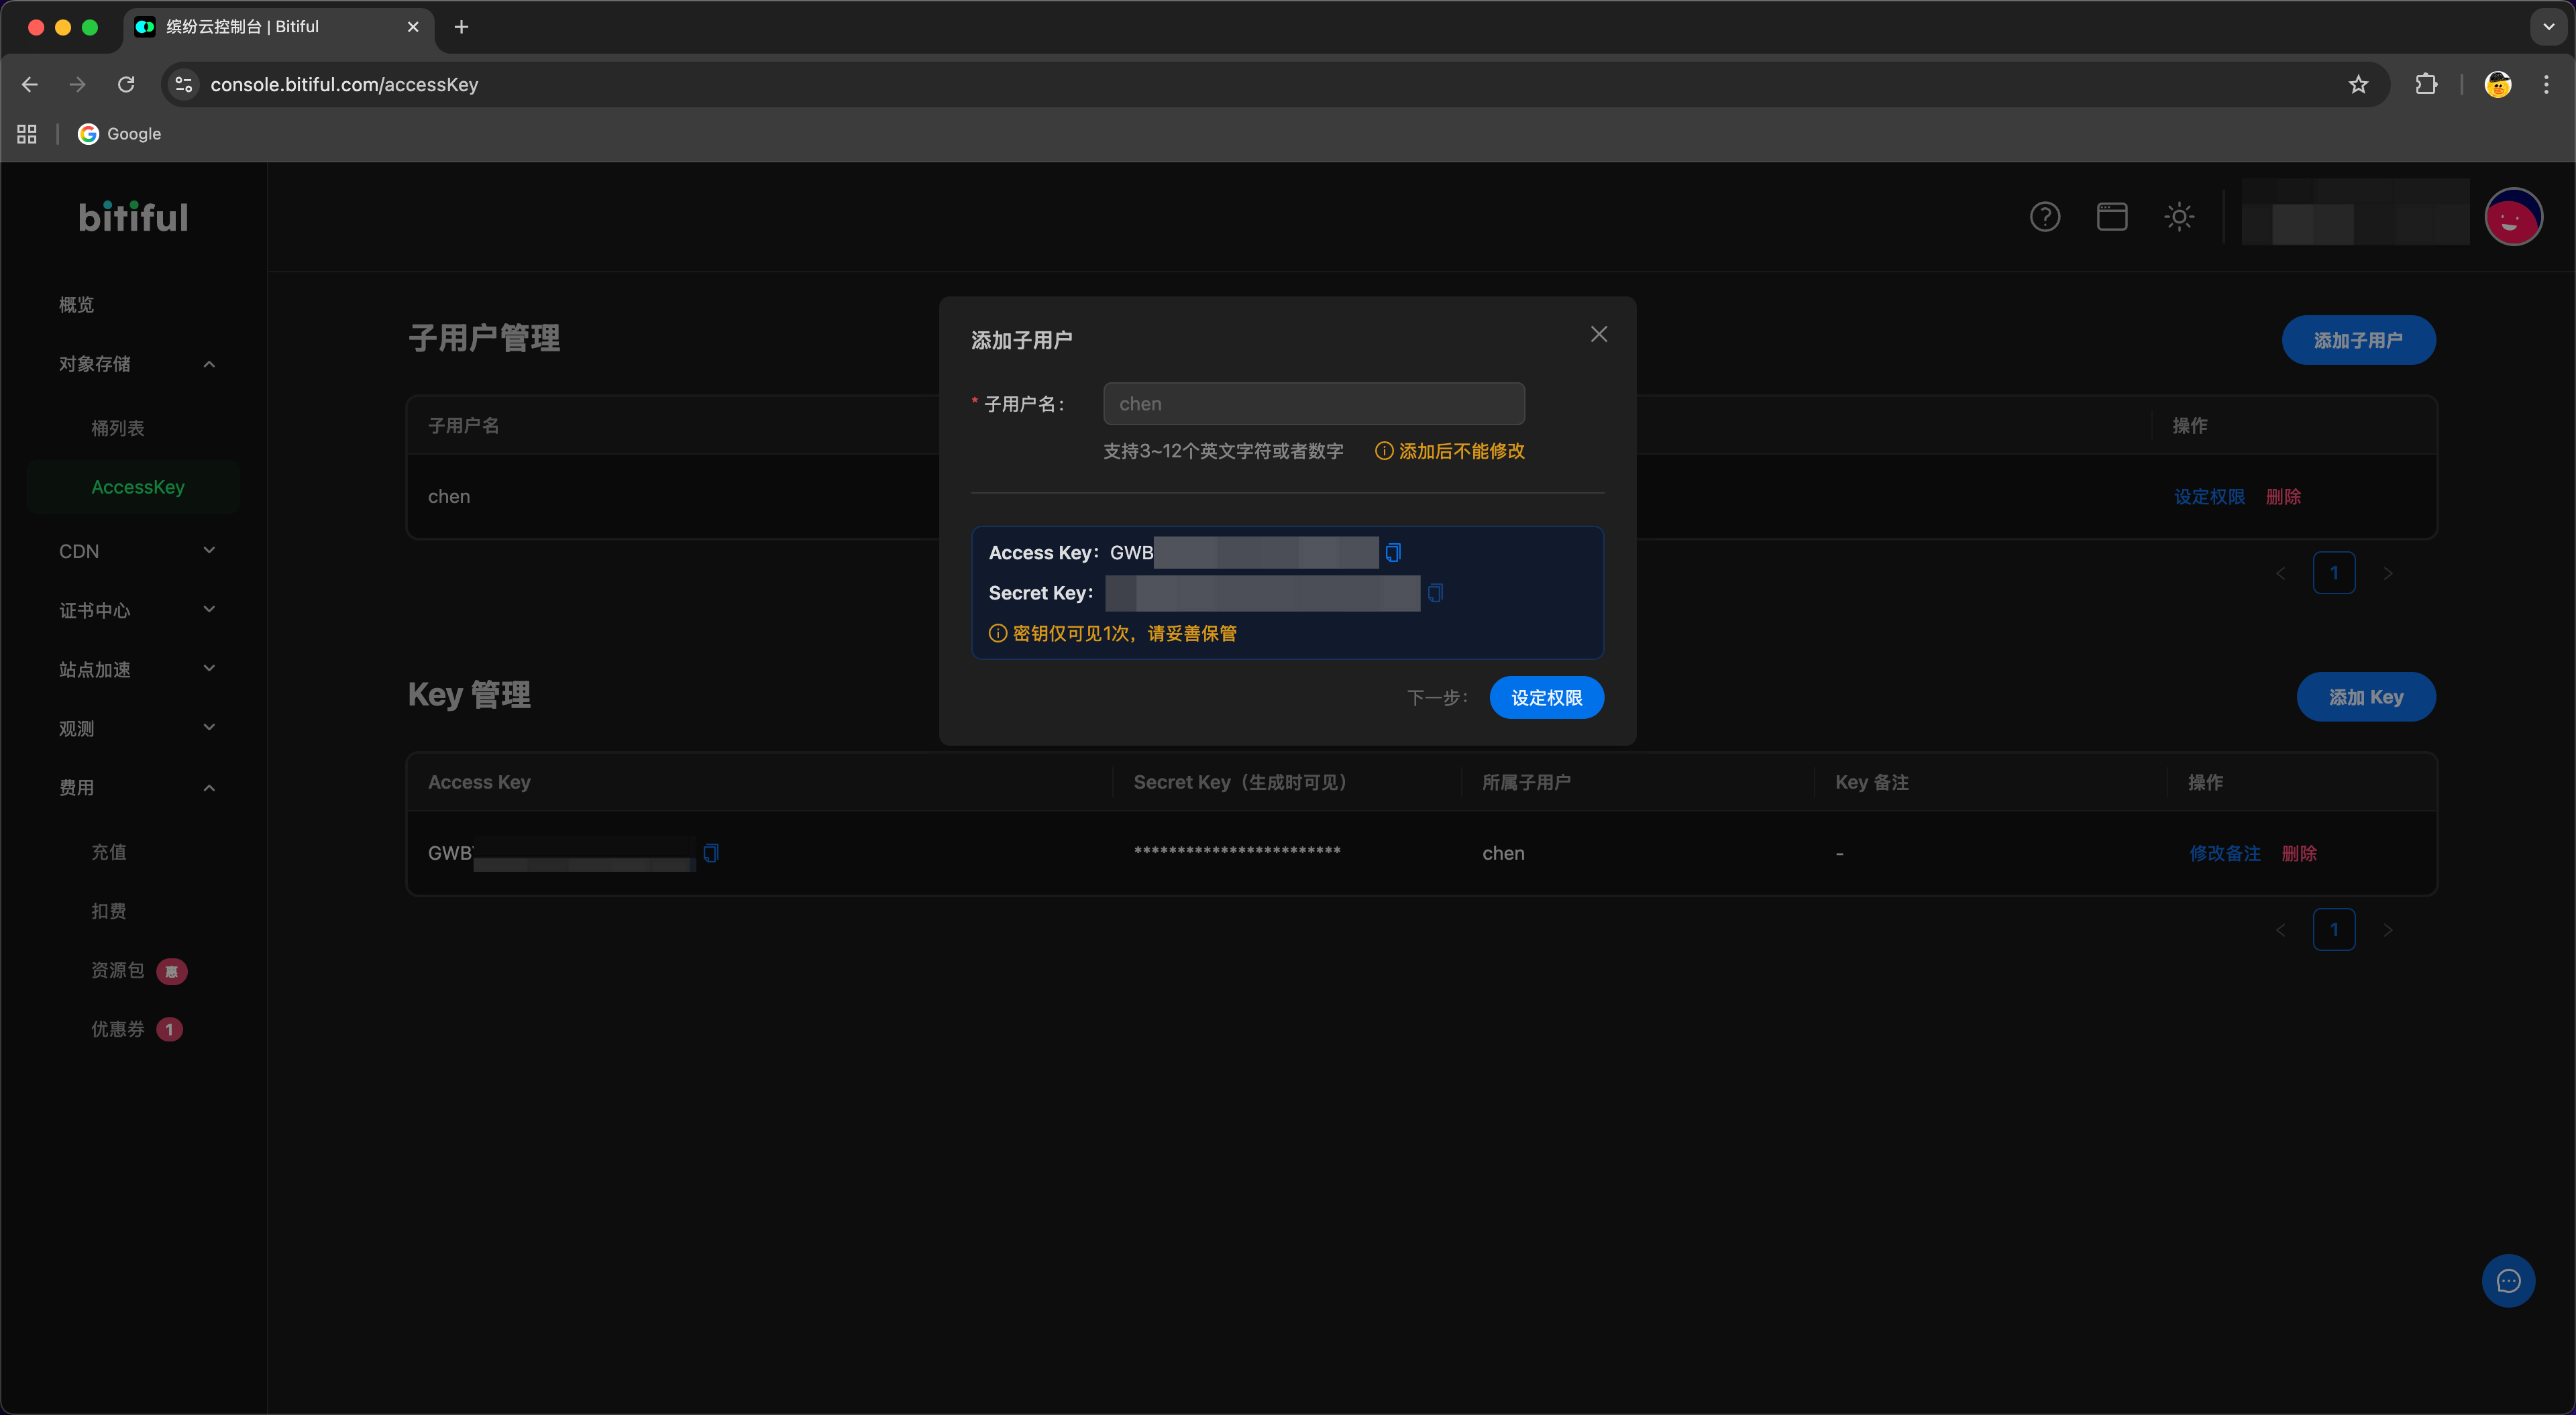
Task: Open 扣费 in sidebar
Action: 109,911
